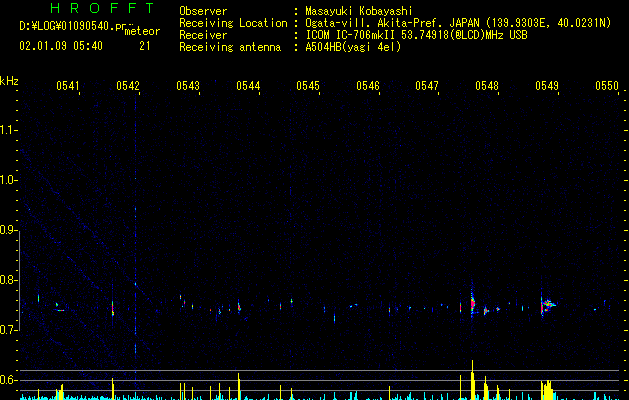The width and height of the screenshot is (629, 400).
Task: Click the 0.8 kHz axis label
Action: tap(8, 280)
